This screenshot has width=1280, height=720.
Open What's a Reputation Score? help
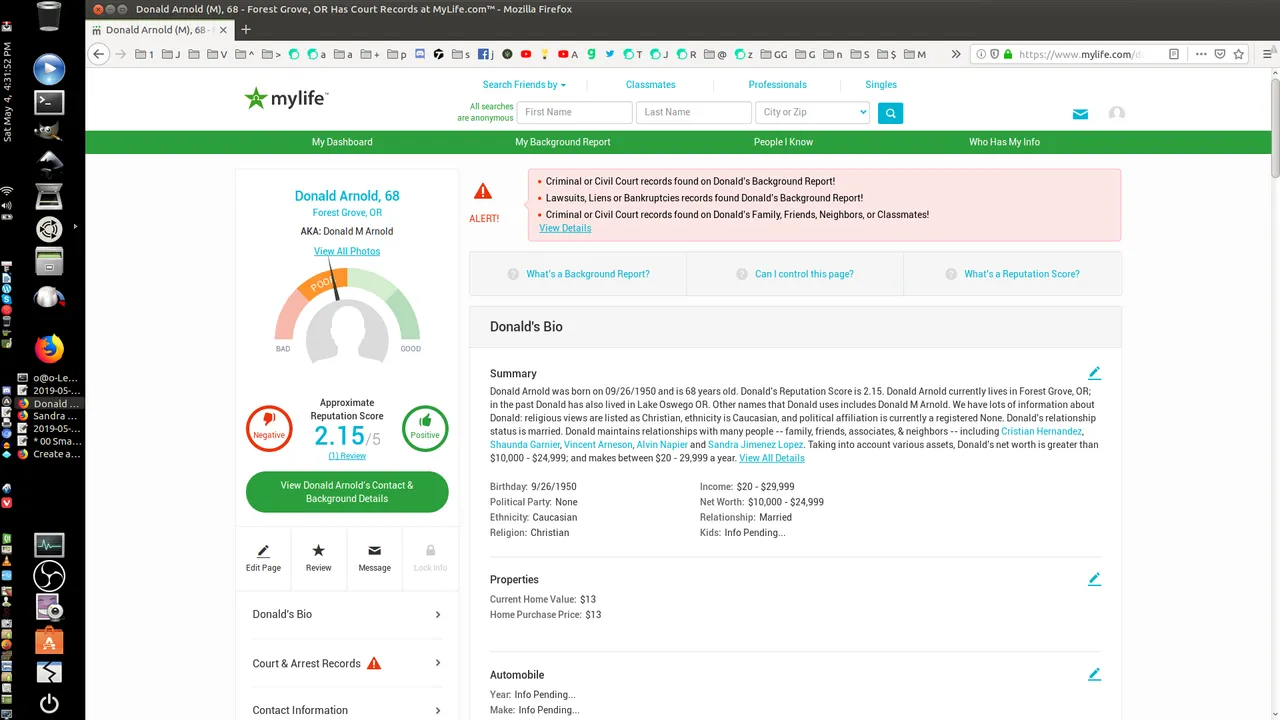pyautogui.click(x=1012, y=274)
